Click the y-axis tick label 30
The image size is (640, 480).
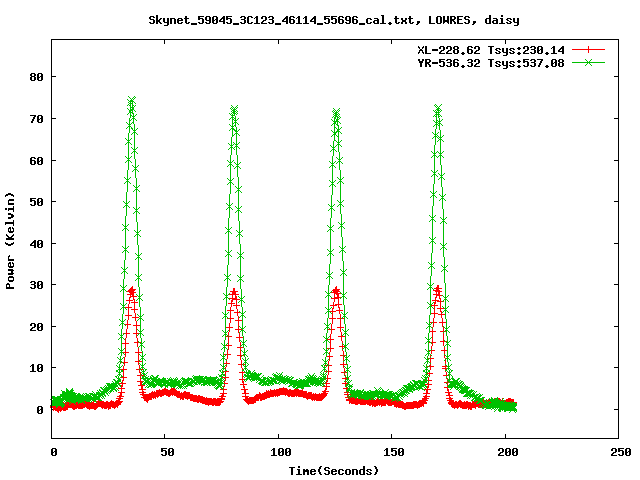[36, 285]
